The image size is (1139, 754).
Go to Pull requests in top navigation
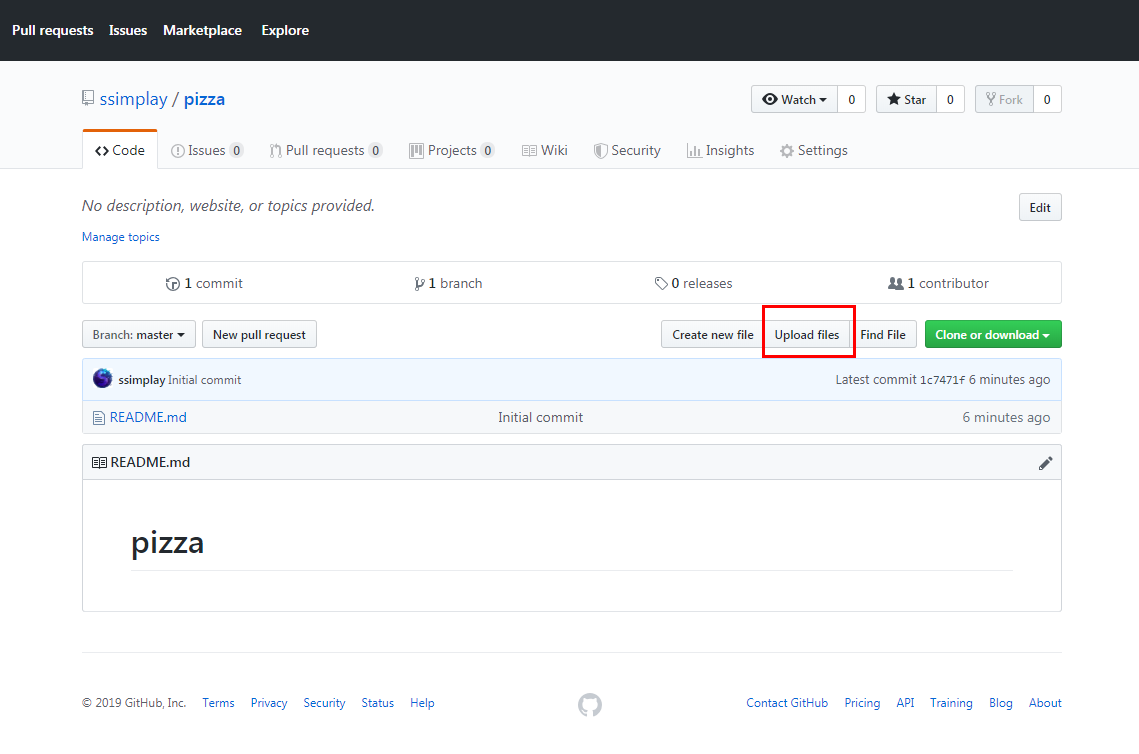tap(52, 31)
